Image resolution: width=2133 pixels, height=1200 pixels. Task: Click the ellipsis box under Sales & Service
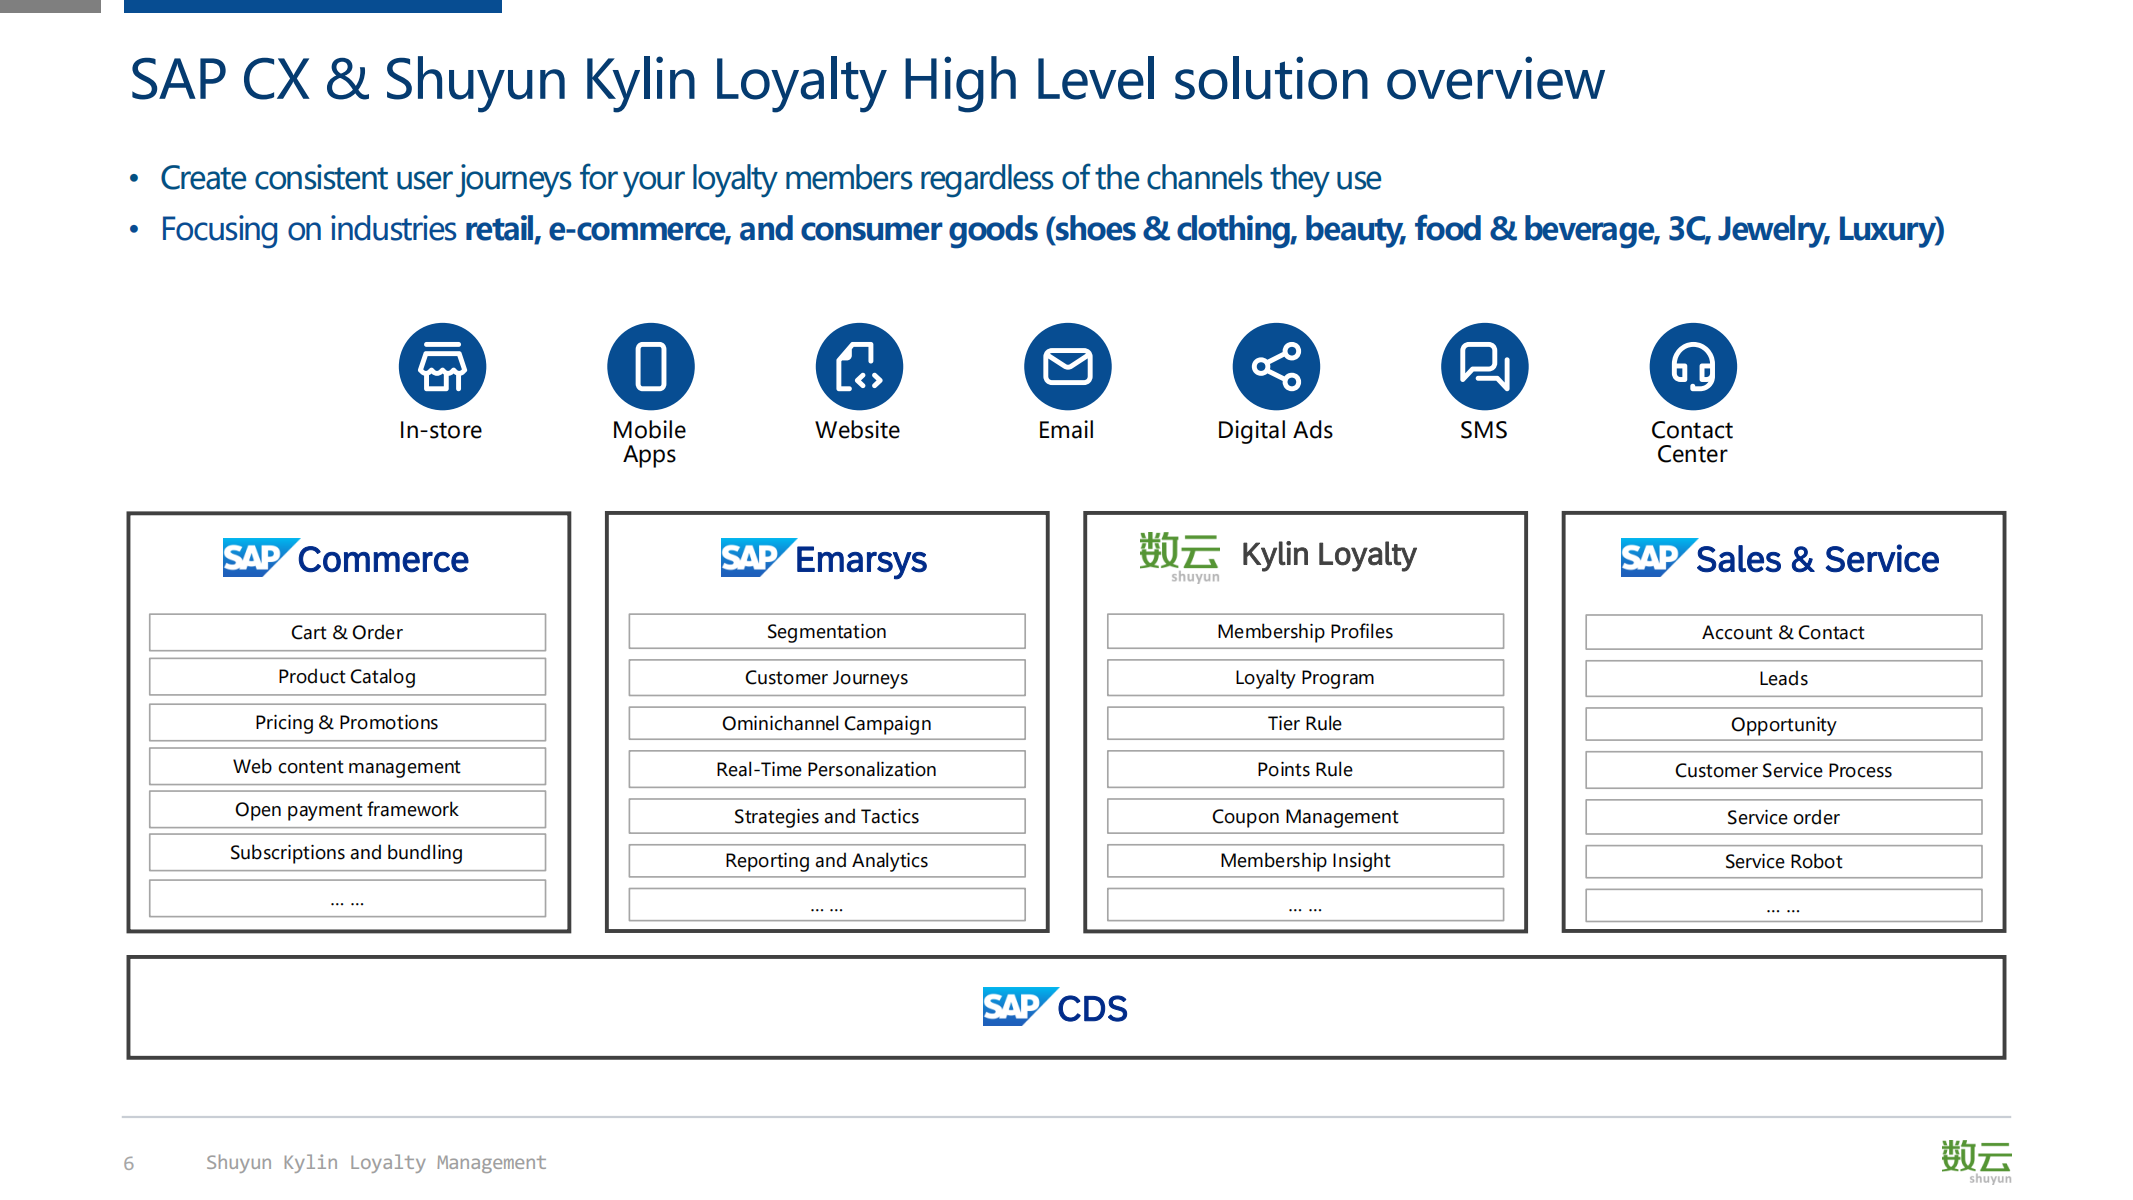pos(1783,906)
